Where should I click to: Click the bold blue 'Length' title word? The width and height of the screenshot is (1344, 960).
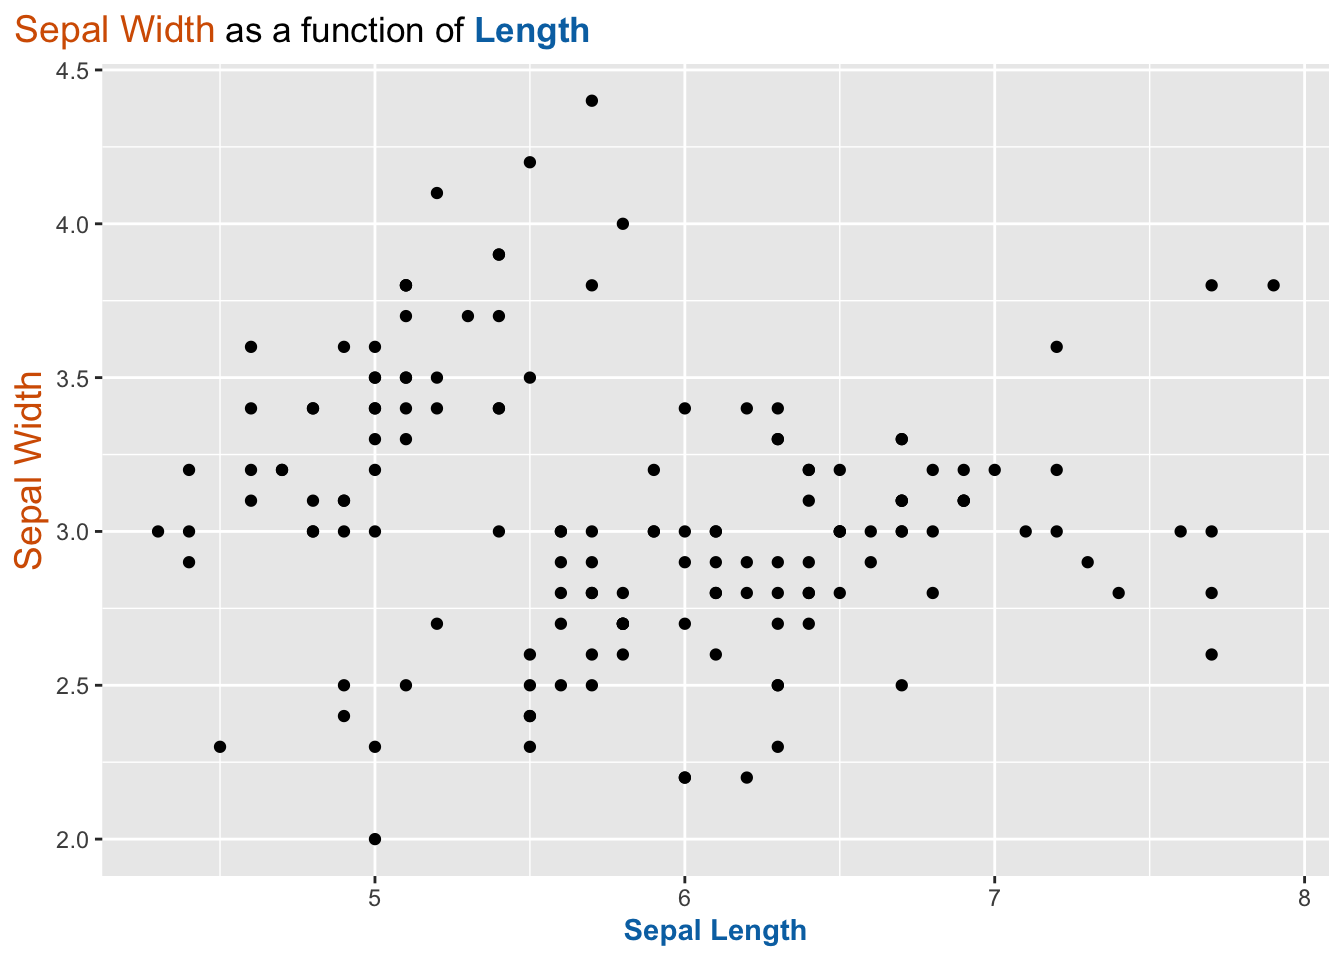click(x=532, y=31)
